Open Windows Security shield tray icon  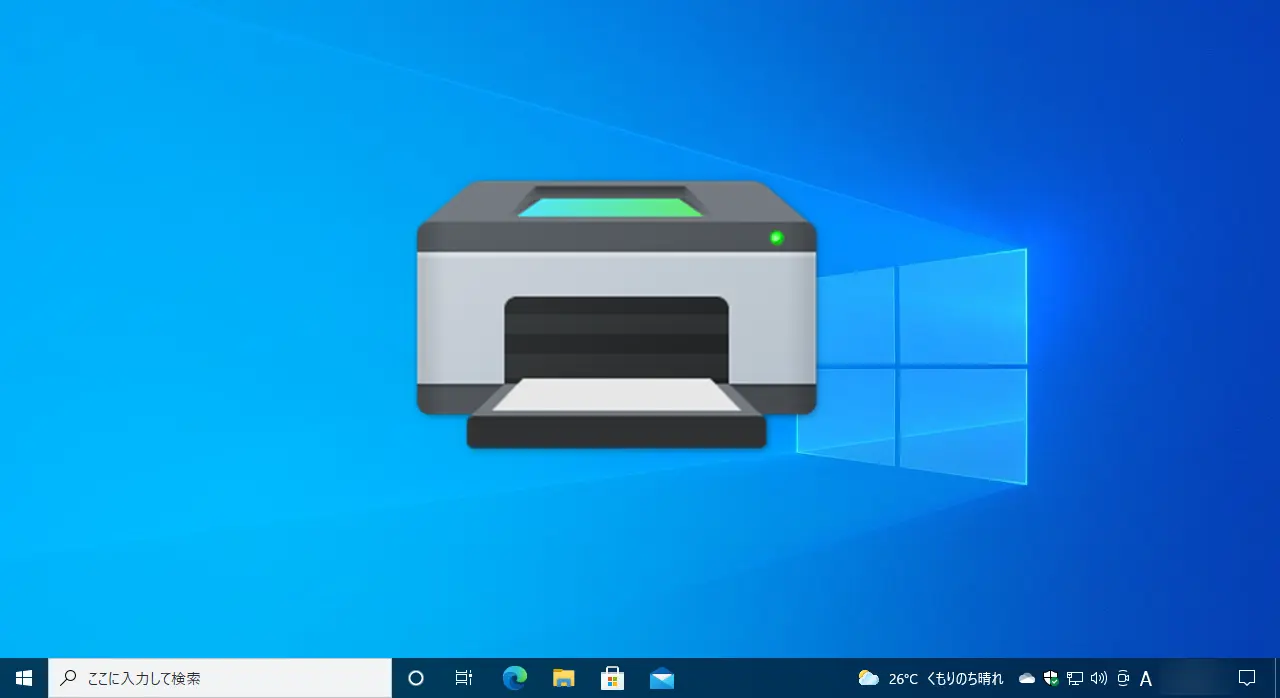tap(1051, 678)
